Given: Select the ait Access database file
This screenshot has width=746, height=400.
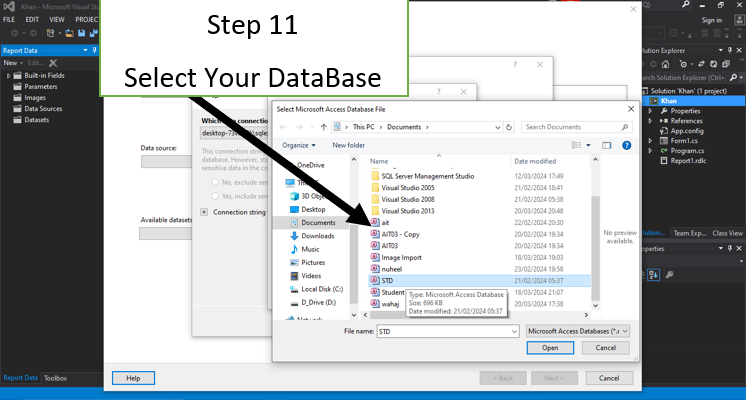Looking at the screenshot, I should click(385, 223).
